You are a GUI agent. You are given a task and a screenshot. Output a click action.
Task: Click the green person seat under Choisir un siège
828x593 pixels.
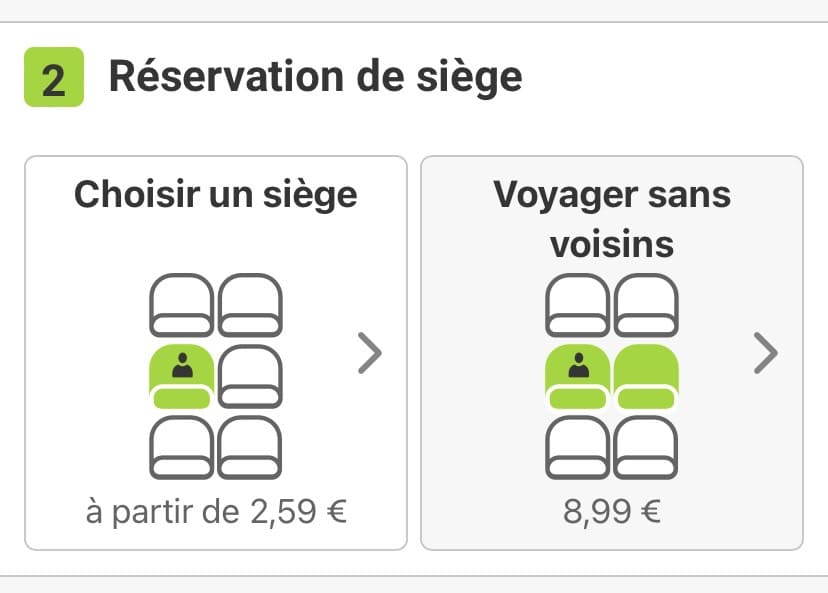[x=181, y=376]
